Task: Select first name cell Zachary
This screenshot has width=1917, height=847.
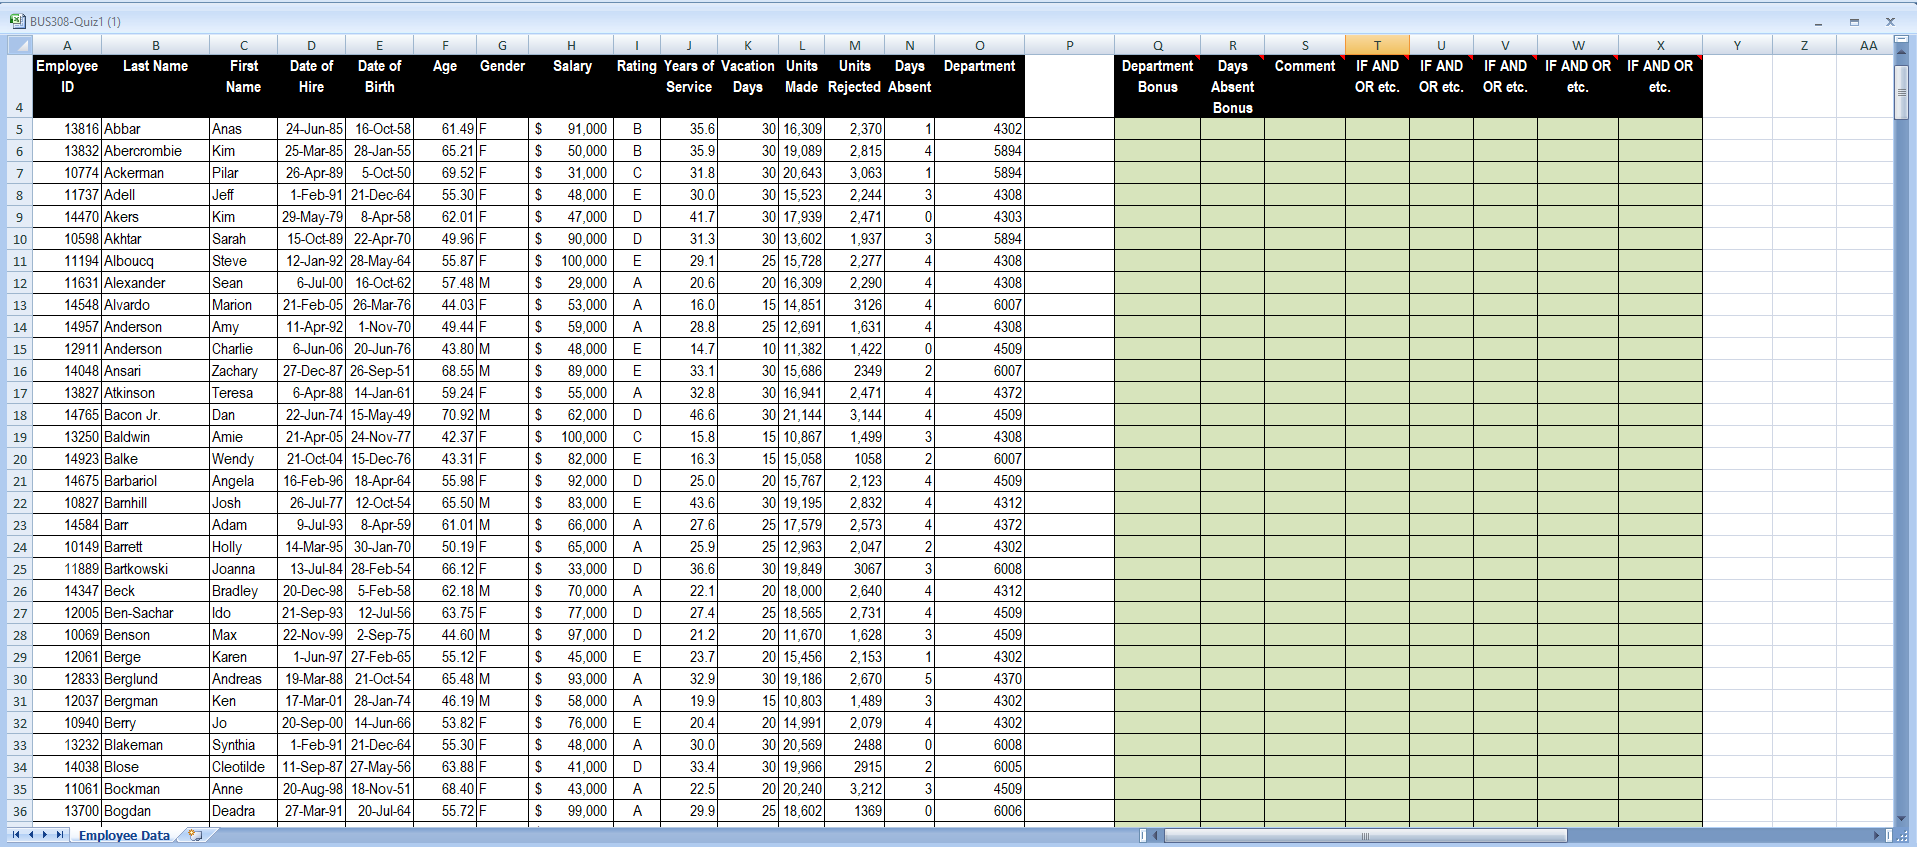Action: tap(243, 371)
